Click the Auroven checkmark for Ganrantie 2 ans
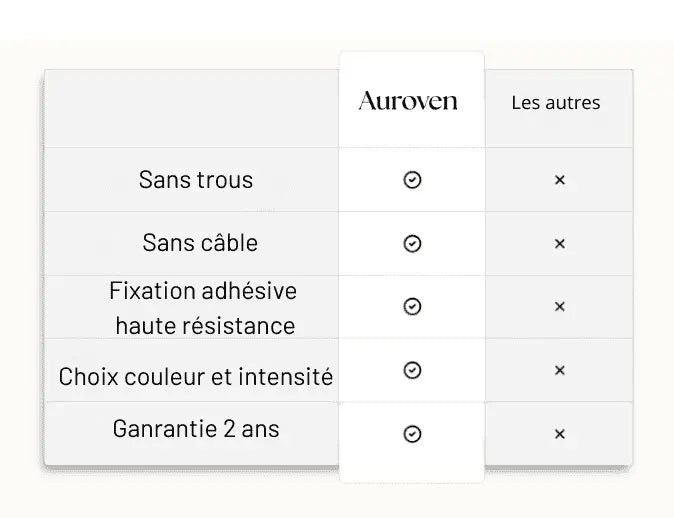This screenshot has height=518, width=674. [x=412, y=434]
